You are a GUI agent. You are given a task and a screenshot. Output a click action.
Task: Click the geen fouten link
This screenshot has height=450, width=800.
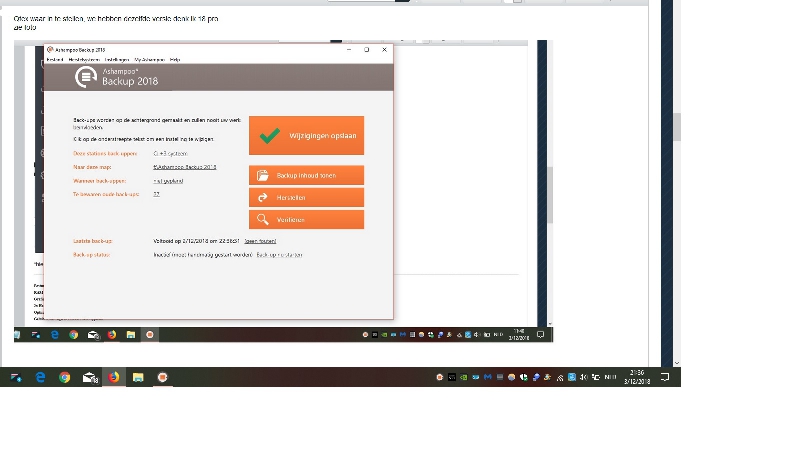pos(260,241)
